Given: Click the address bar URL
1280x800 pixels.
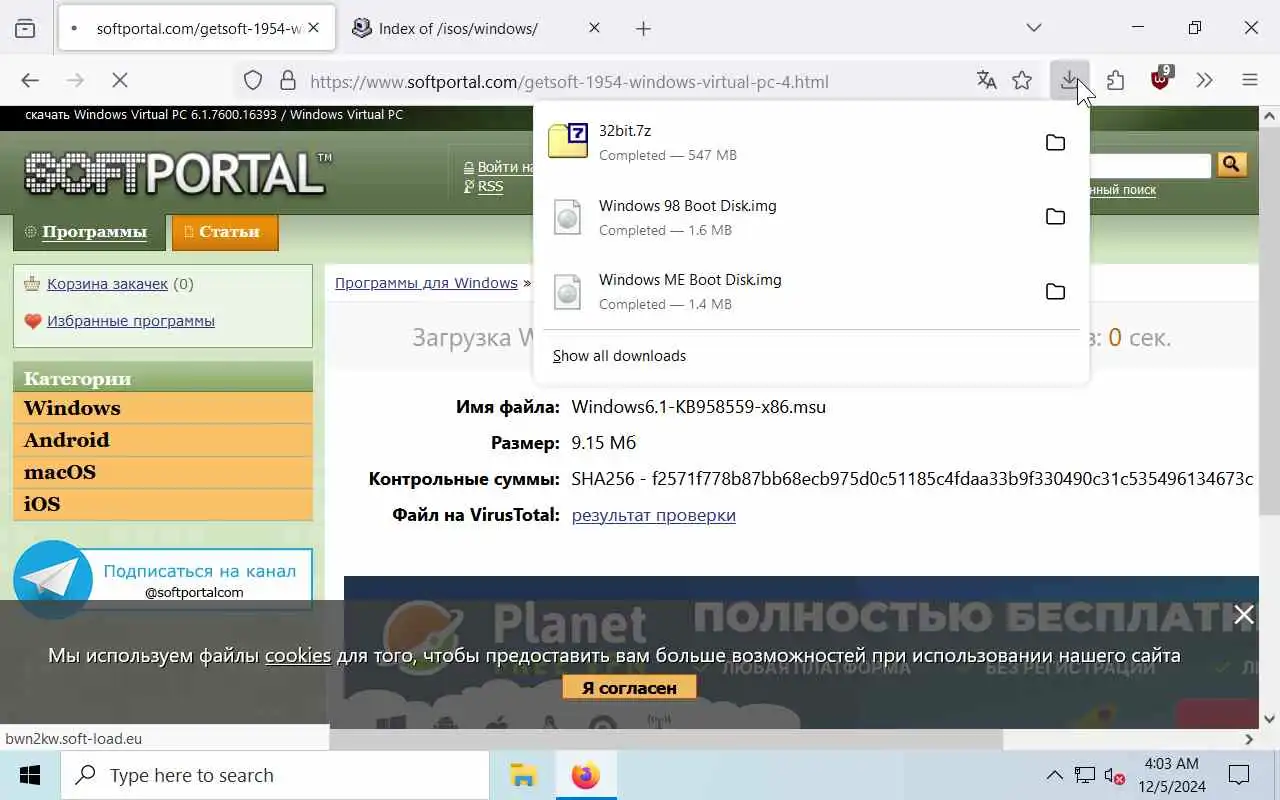Looking at the screenshot, I should pos(569,82).
